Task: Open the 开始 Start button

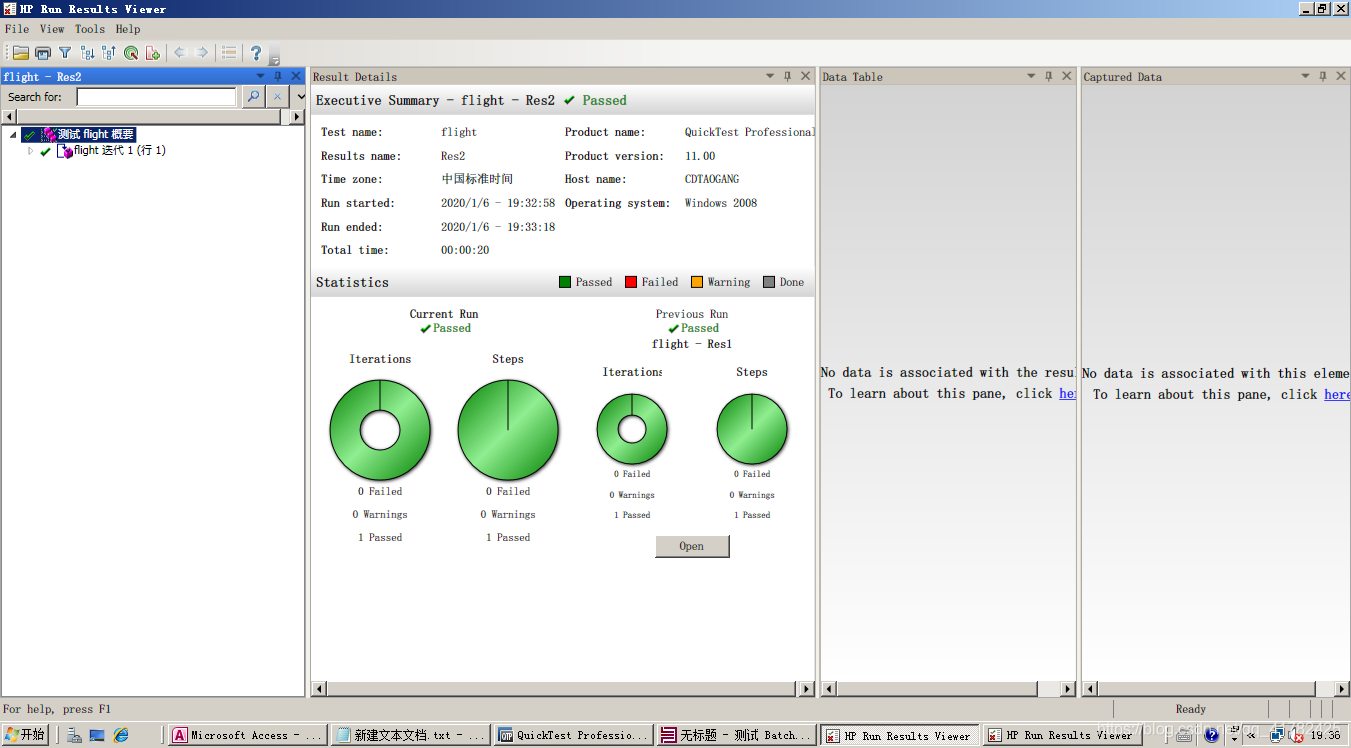Action: (x=25, y=735)
